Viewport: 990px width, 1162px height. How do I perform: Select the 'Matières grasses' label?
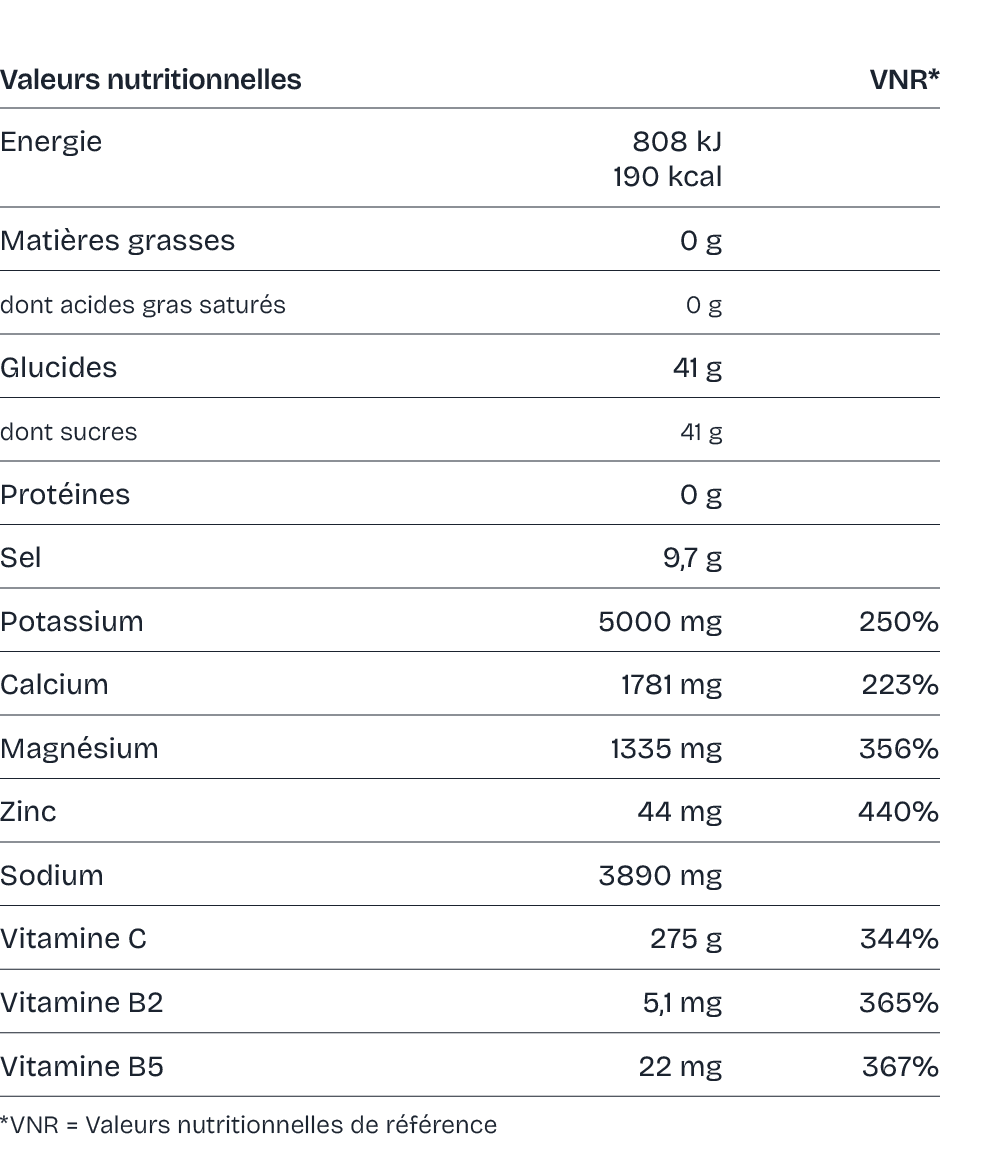(x=117, y=241)
